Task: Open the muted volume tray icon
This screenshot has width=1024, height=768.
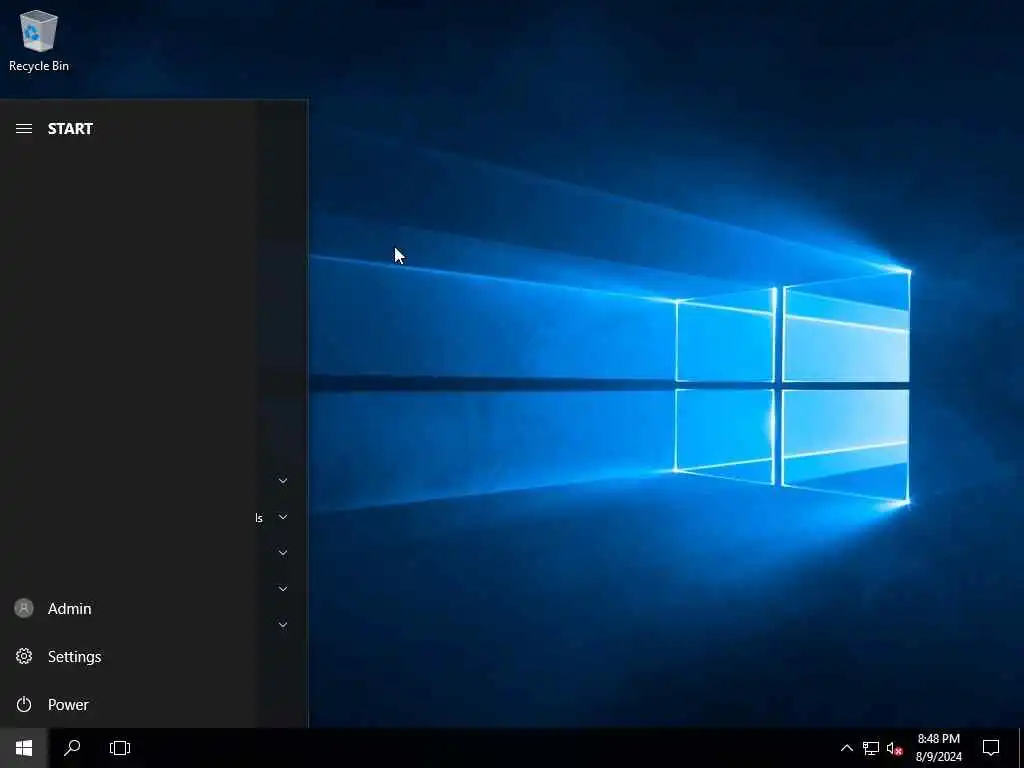Action: (x=894, y=748)
